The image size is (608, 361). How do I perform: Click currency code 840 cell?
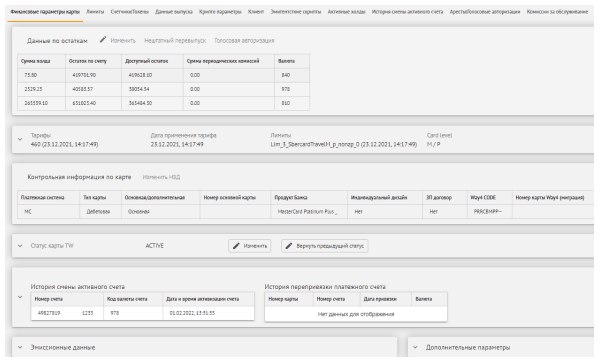click(292, 75)
